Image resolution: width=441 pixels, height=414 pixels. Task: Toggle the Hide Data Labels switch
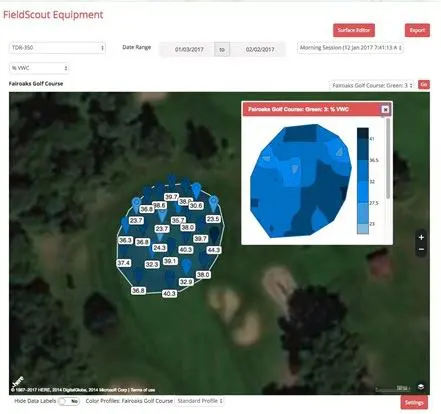[x=69, y=401]
